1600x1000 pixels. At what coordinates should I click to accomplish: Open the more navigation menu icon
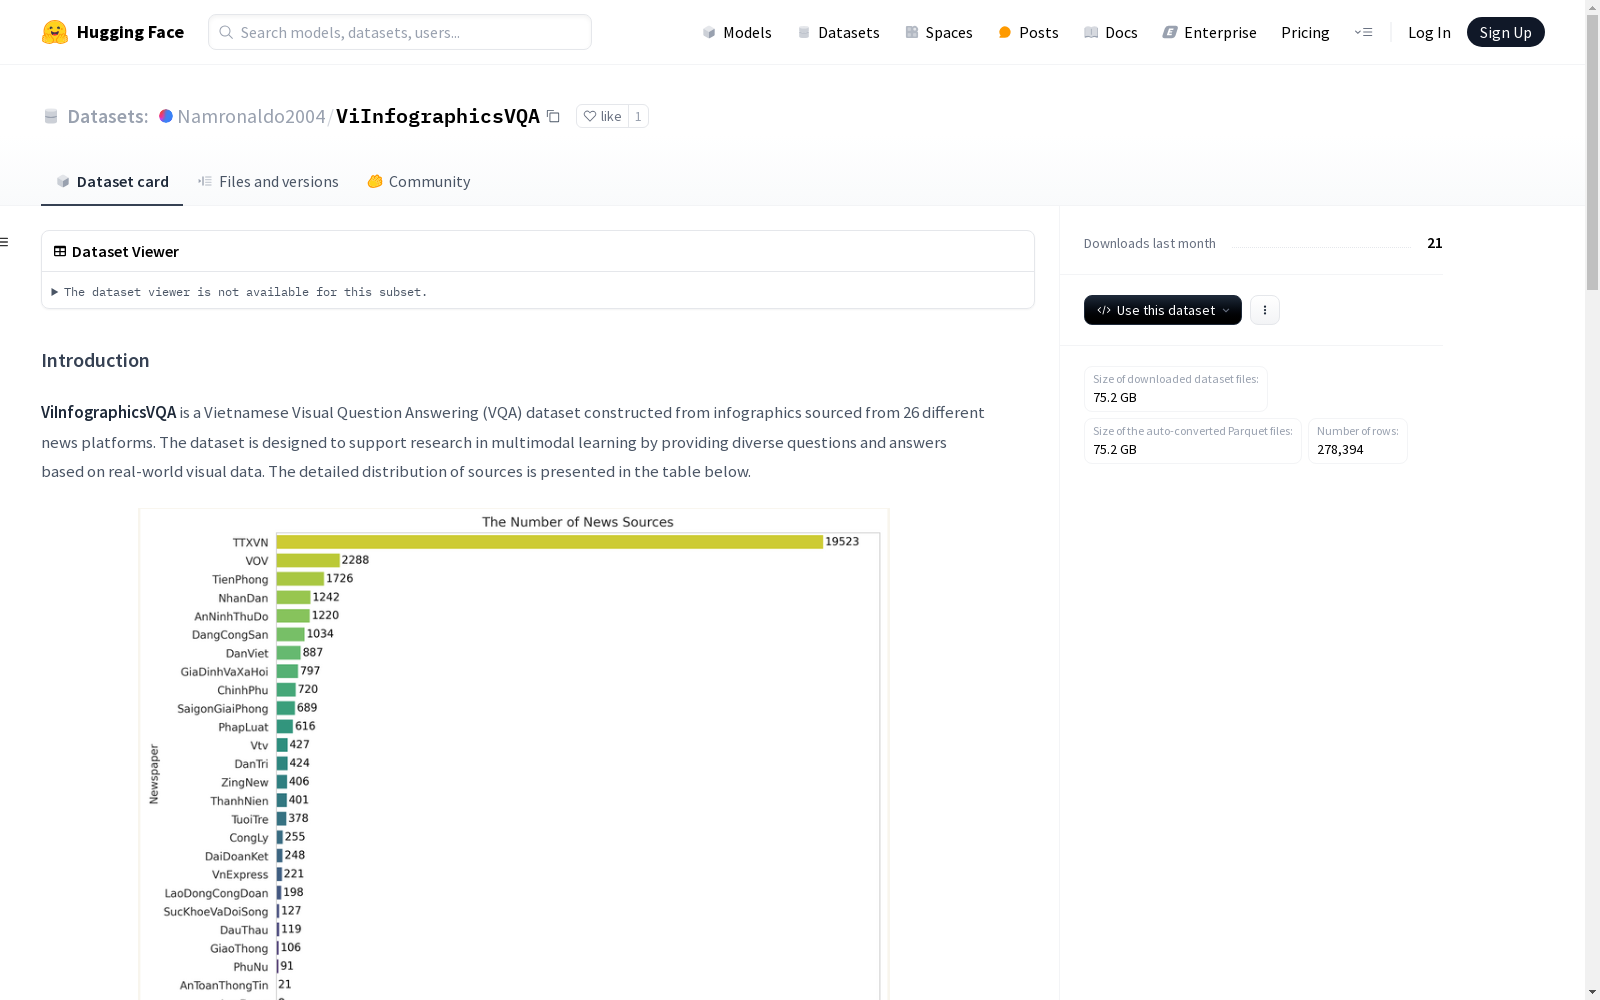(x=1363, y=32)
